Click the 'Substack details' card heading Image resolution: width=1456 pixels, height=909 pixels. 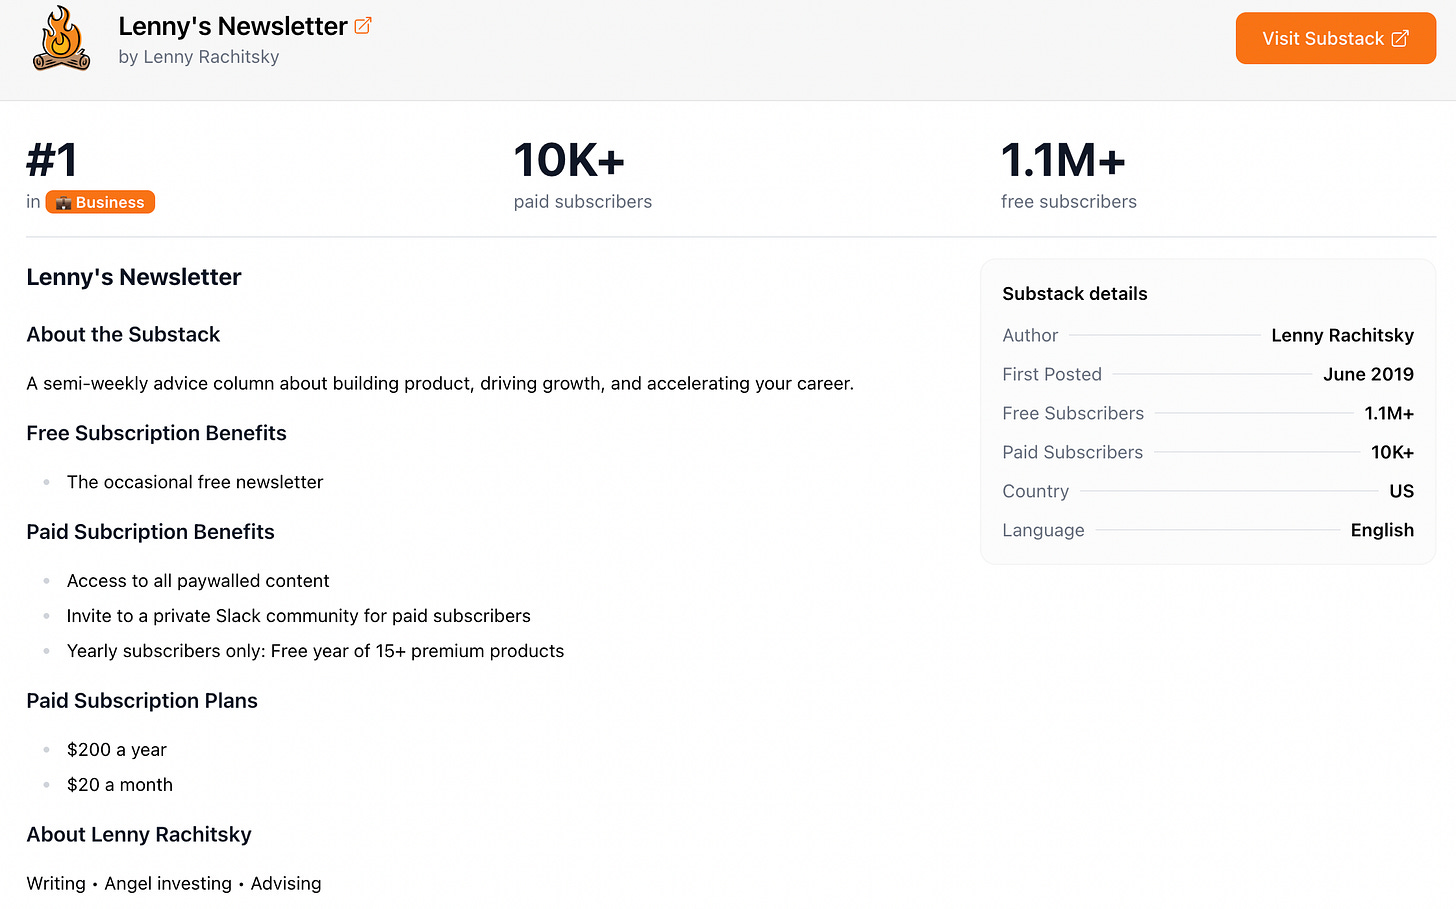[x=1075, y=294]
